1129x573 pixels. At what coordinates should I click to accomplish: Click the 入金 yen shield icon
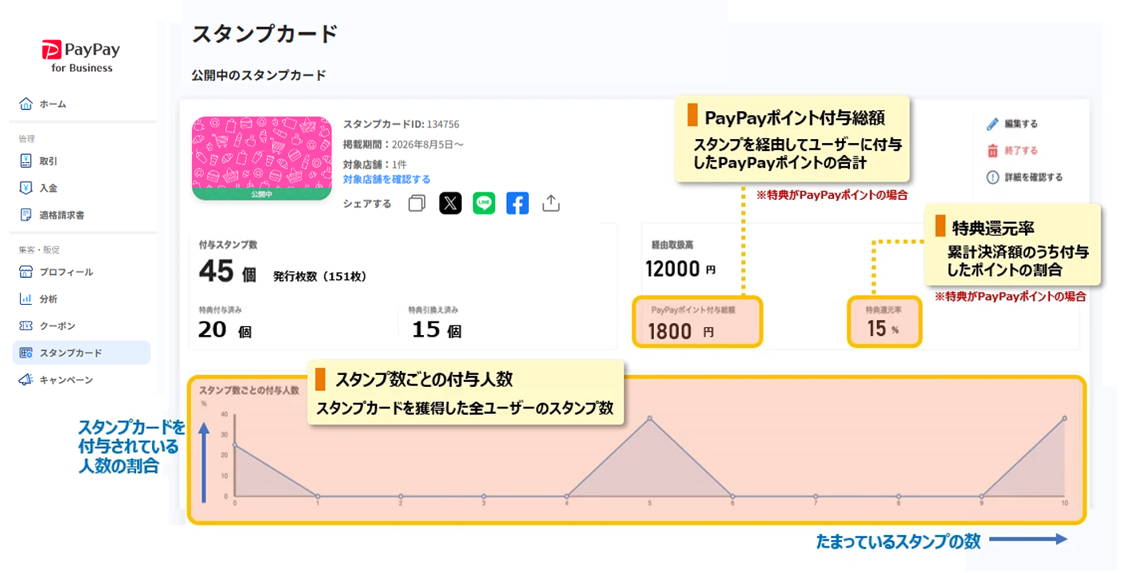tap(26, 188)
